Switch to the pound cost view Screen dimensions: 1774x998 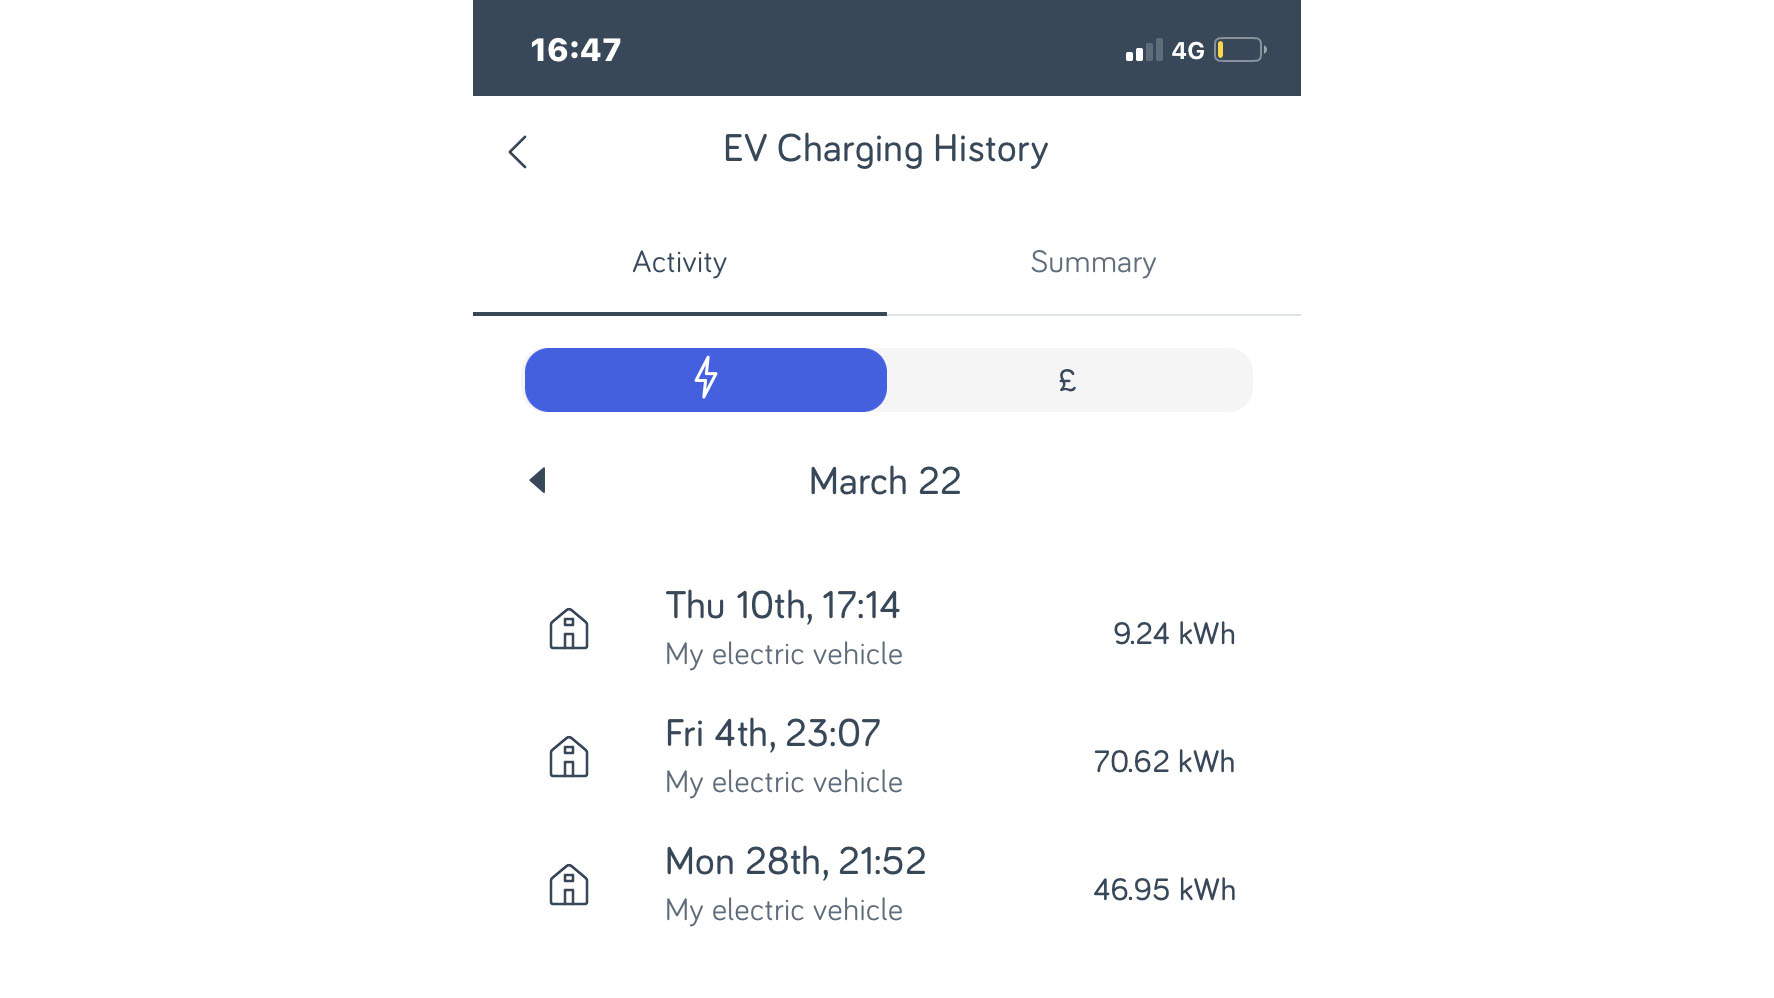1069,380
